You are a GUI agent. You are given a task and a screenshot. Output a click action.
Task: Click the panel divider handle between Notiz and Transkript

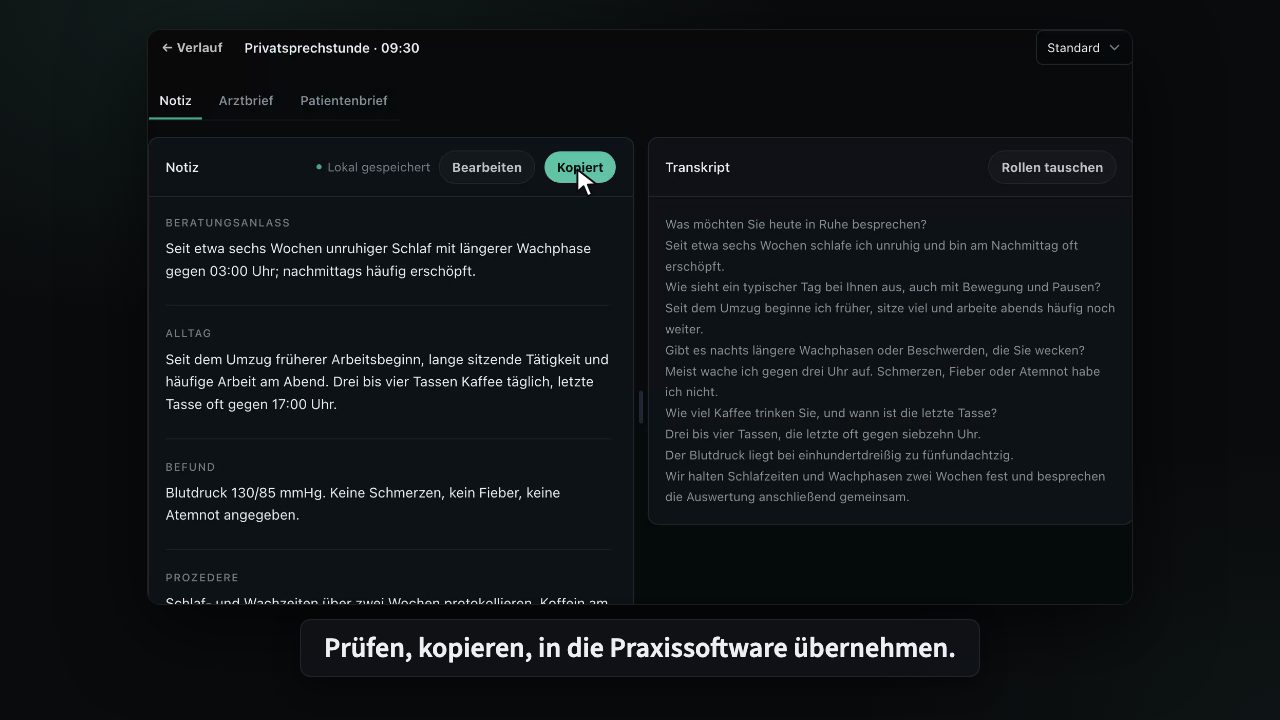pyautogui.click(x=640, y=407)
